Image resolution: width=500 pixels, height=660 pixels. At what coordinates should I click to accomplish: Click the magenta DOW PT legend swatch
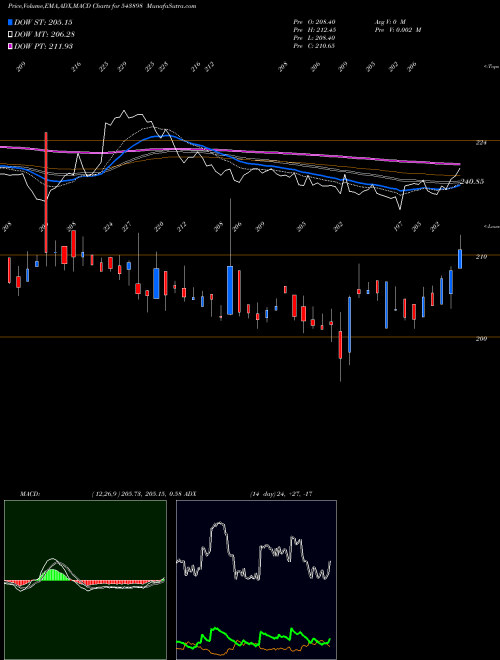(11, 46)
